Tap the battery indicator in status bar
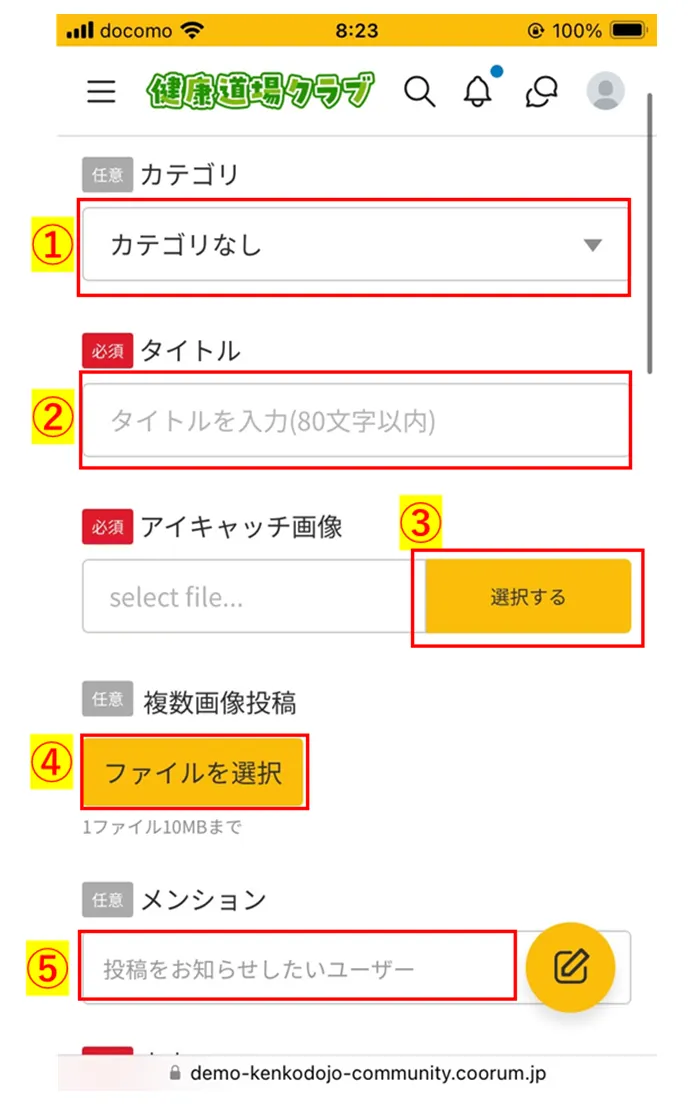691x1105 pixels. click(x=628, y=30)
